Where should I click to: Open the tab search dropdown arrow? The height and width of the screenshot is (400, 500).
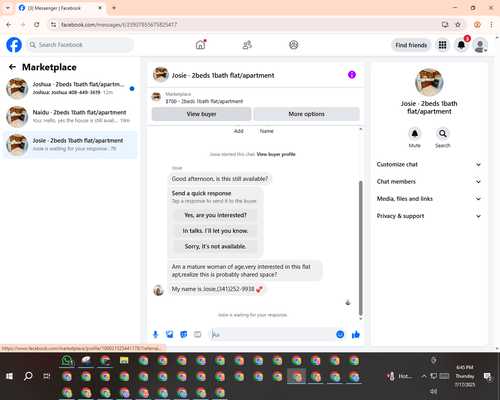(8, 8)
